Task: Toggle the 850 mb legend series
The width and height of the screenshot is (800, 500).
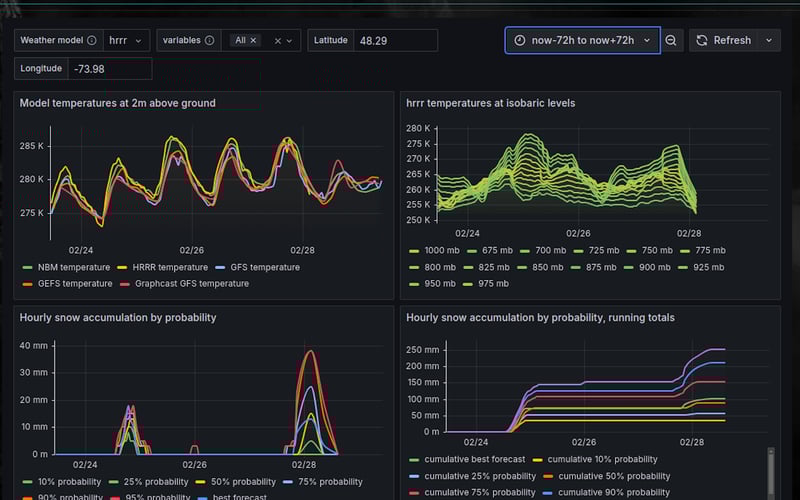Action: (x=547, y=267)
